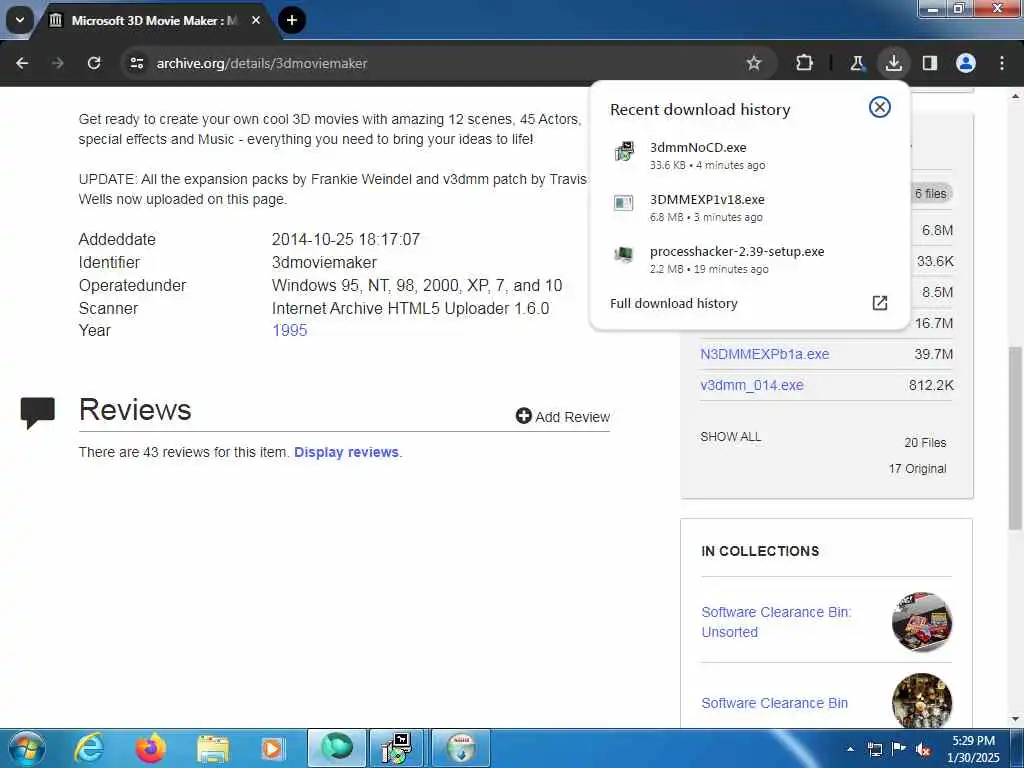
Task: Show hidden tray icons arrow
Action: click(850, 749)
